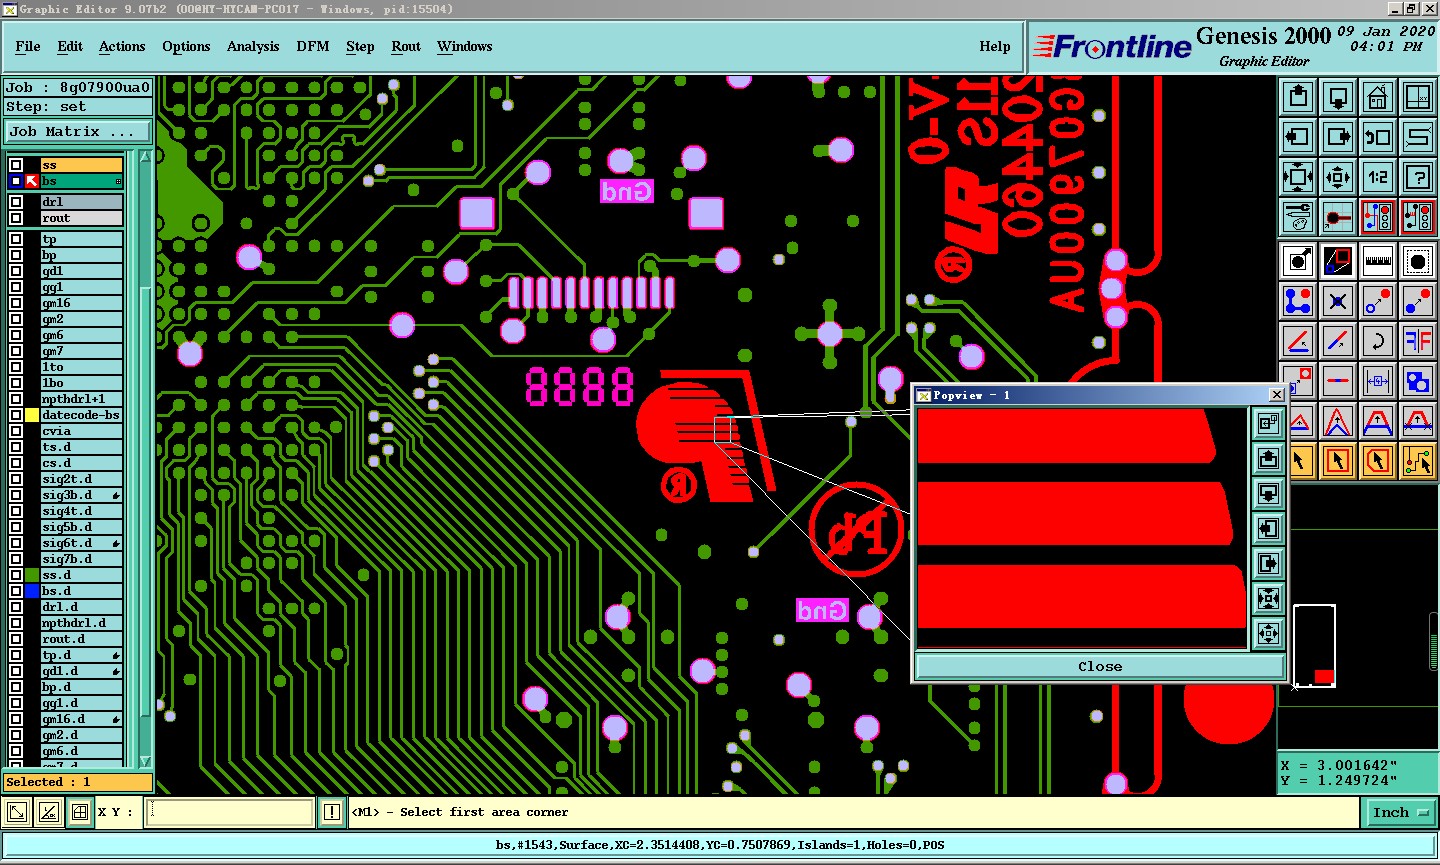Click the yellow datecode-bs color swatch
1440x865 pixels.
pyautogui.click(x=32, y=415)
